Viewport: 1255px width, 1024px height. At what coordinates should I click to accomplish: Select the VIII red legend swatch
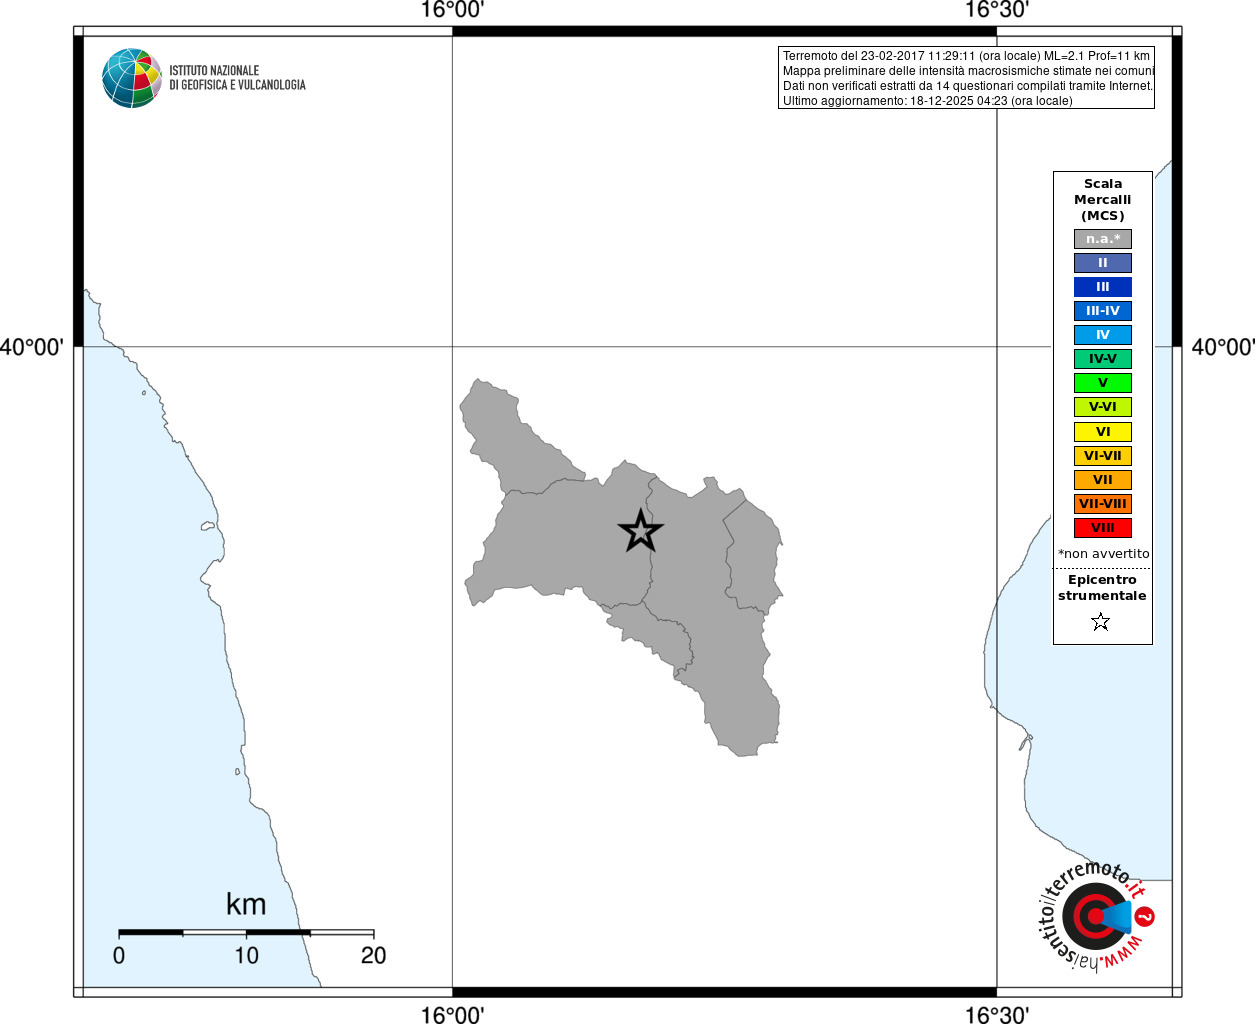[x=1103, y=528]
